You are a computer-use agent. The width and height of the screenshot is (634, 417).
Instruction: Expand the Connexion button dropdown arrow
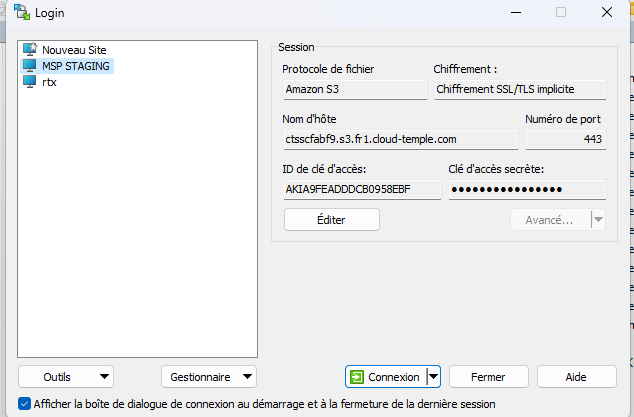pos(433,377)
